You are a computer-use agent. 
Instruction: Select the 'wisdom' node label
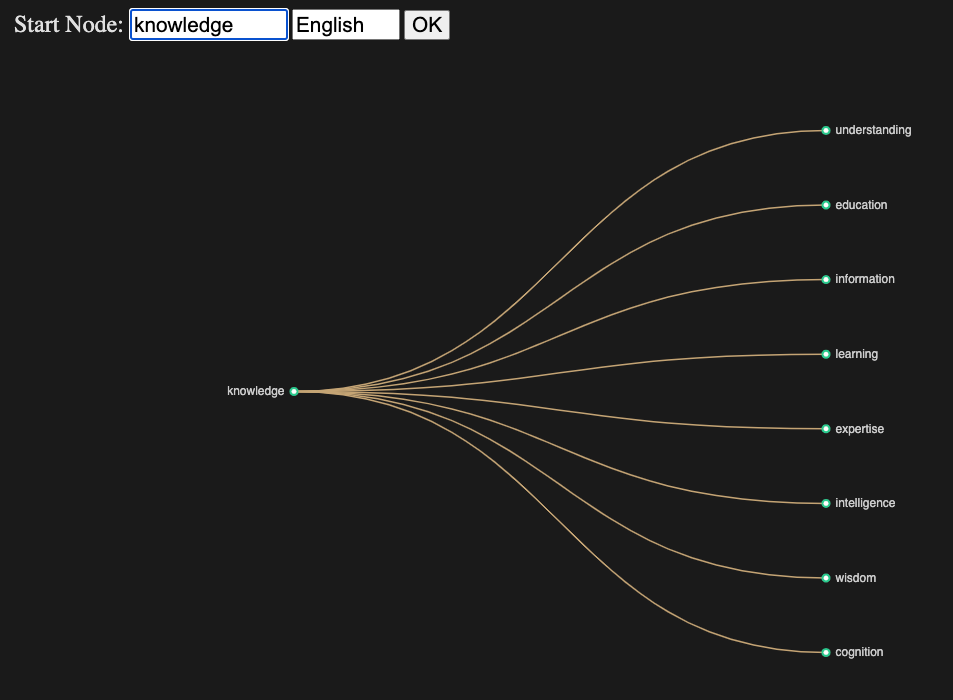[855, 578]
